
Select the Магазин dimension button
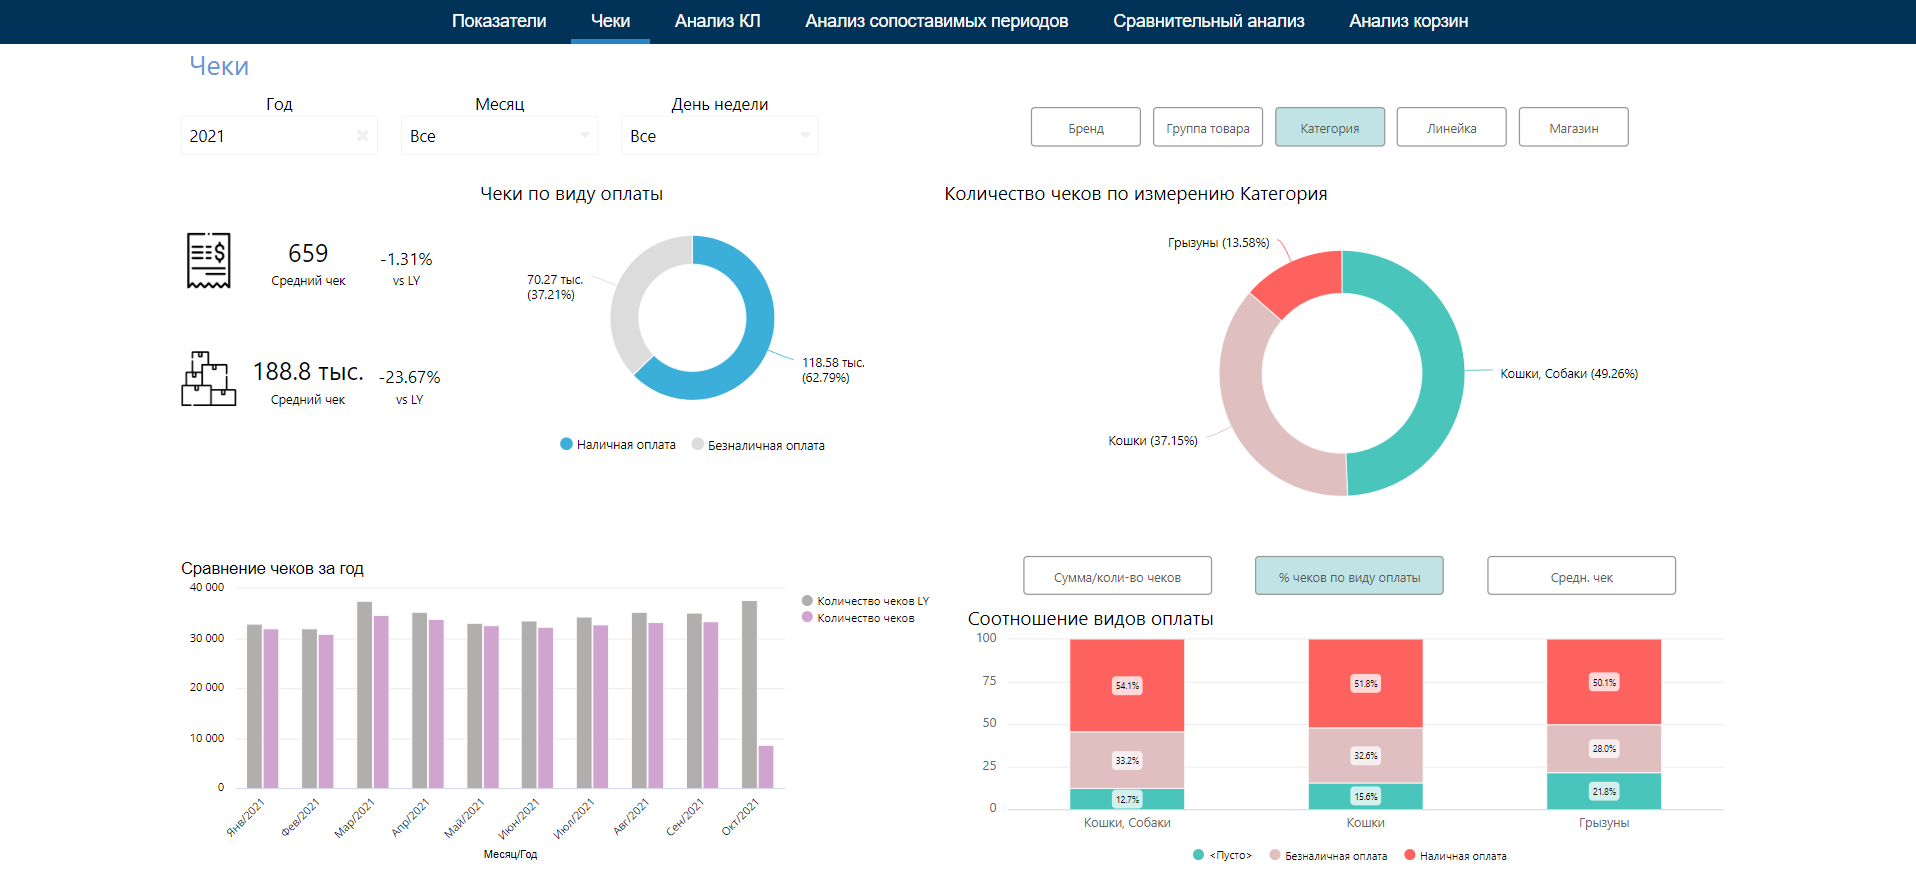(x=1574, y=127)
